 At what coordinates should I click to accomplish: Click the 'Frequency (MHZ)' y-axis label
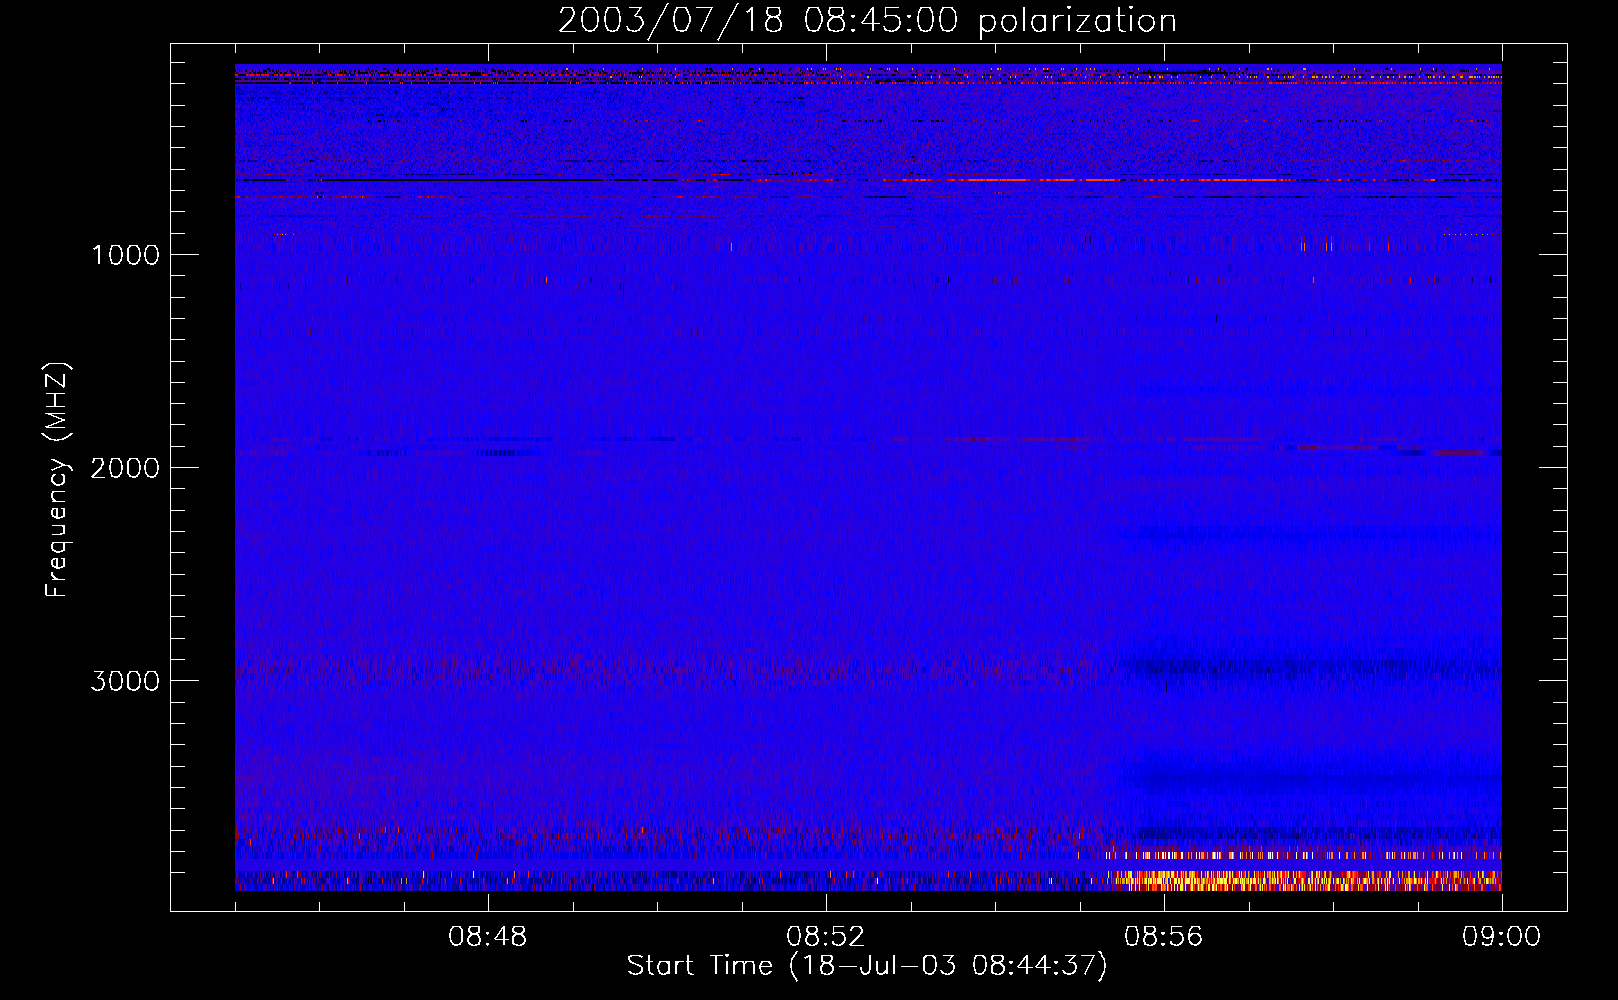(56, 480)
